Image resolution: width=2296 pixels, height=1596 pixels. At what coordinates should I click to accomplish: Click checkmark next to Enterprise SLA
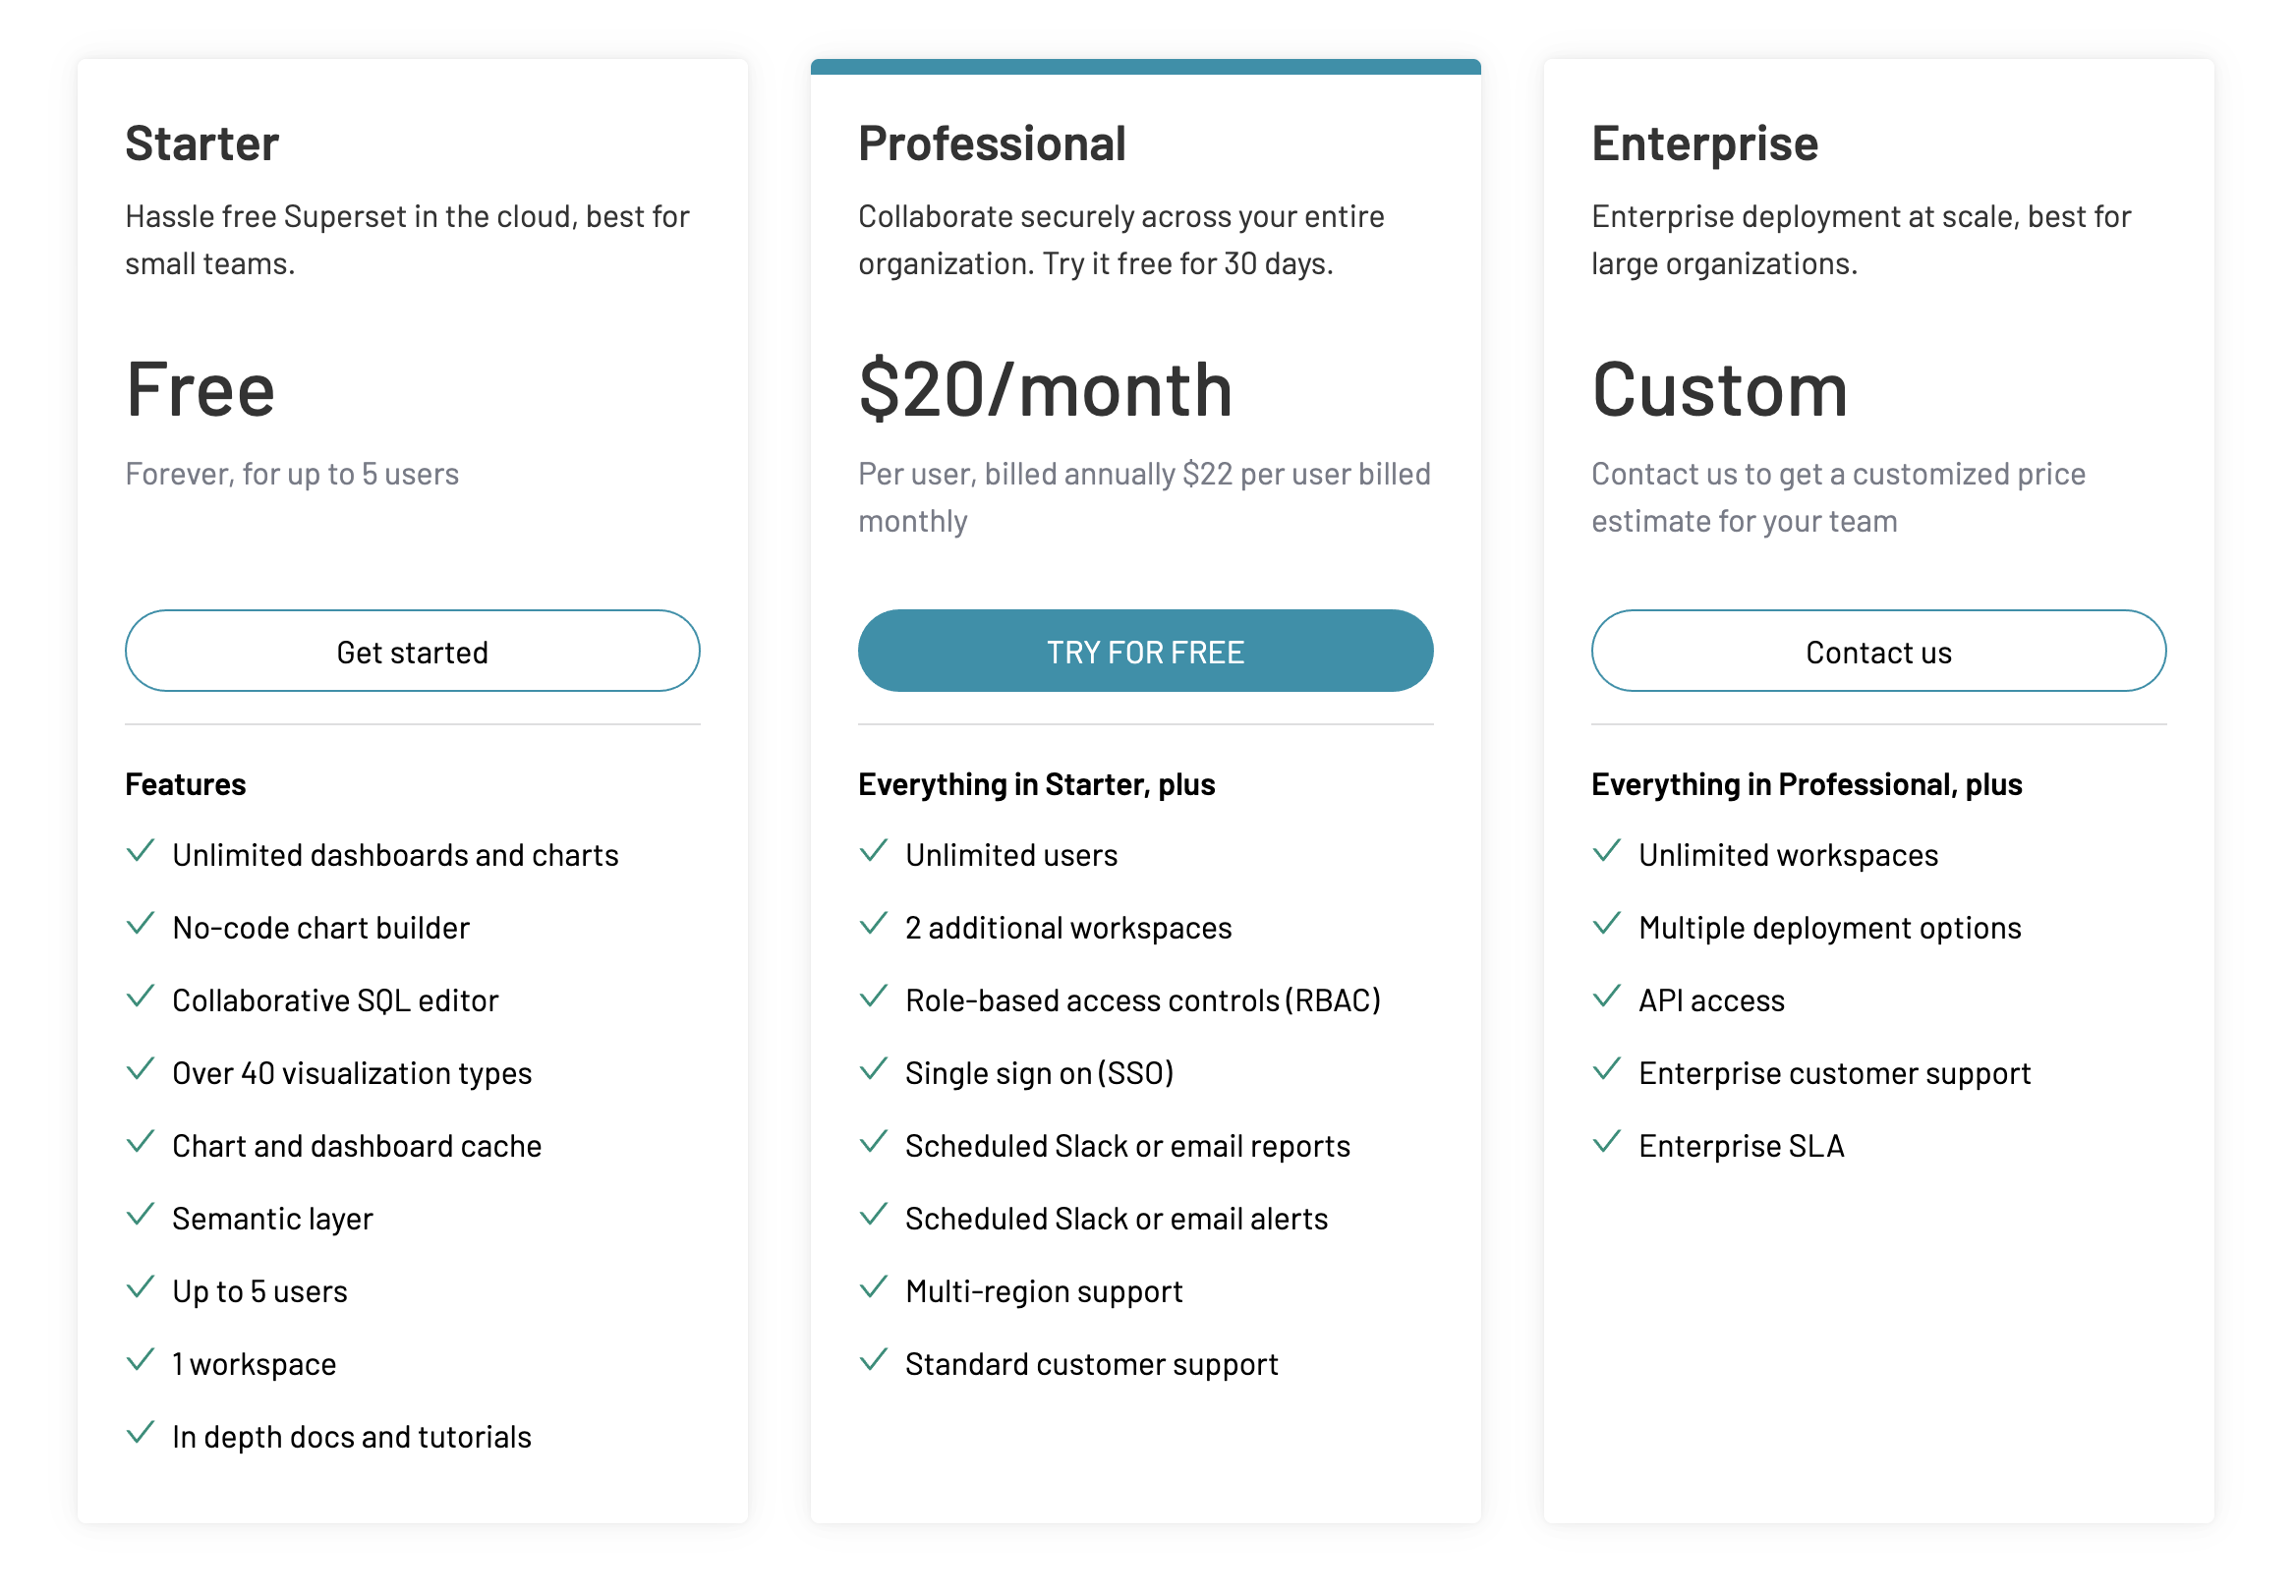click(1606, 1143)
